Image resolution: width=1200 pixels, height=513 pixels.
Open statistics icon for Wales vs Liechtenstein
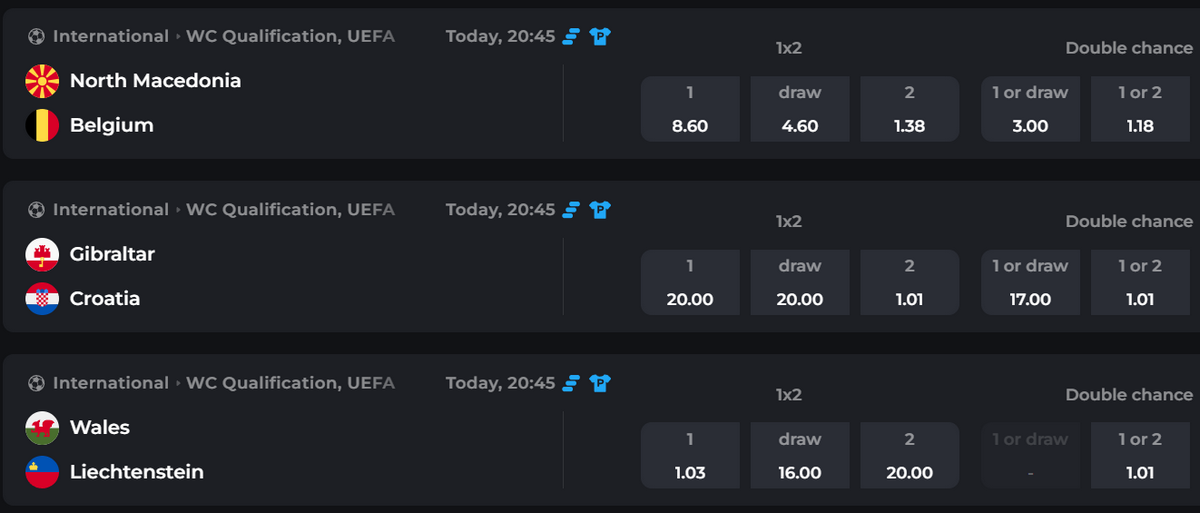pyautogui.click(x=571, y=384)
